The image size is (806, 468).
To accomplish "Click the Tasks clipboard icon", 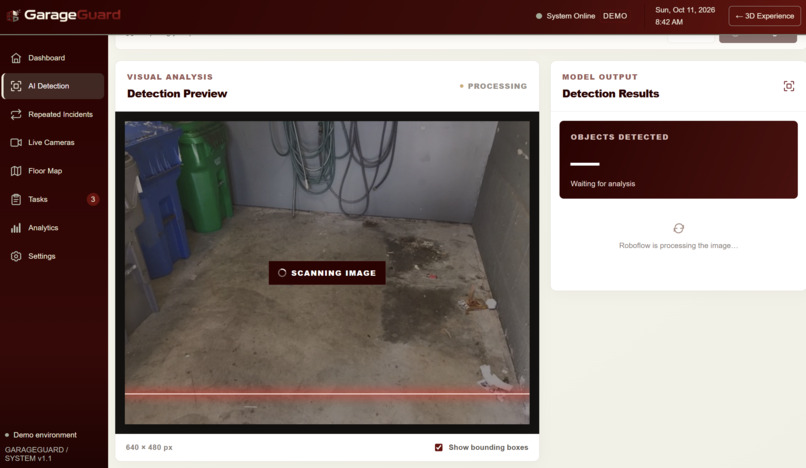I will pos(16,199).
